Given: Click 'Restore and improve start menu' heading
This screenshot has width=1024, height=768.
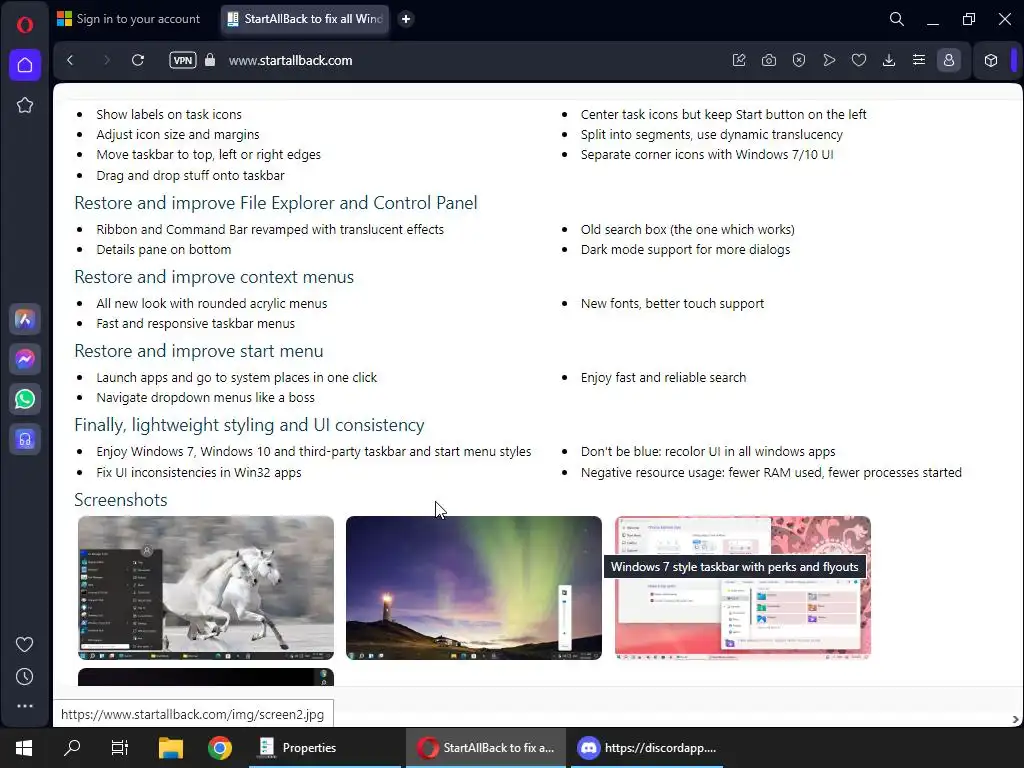Looking at the screenshot, I should 199,351.
